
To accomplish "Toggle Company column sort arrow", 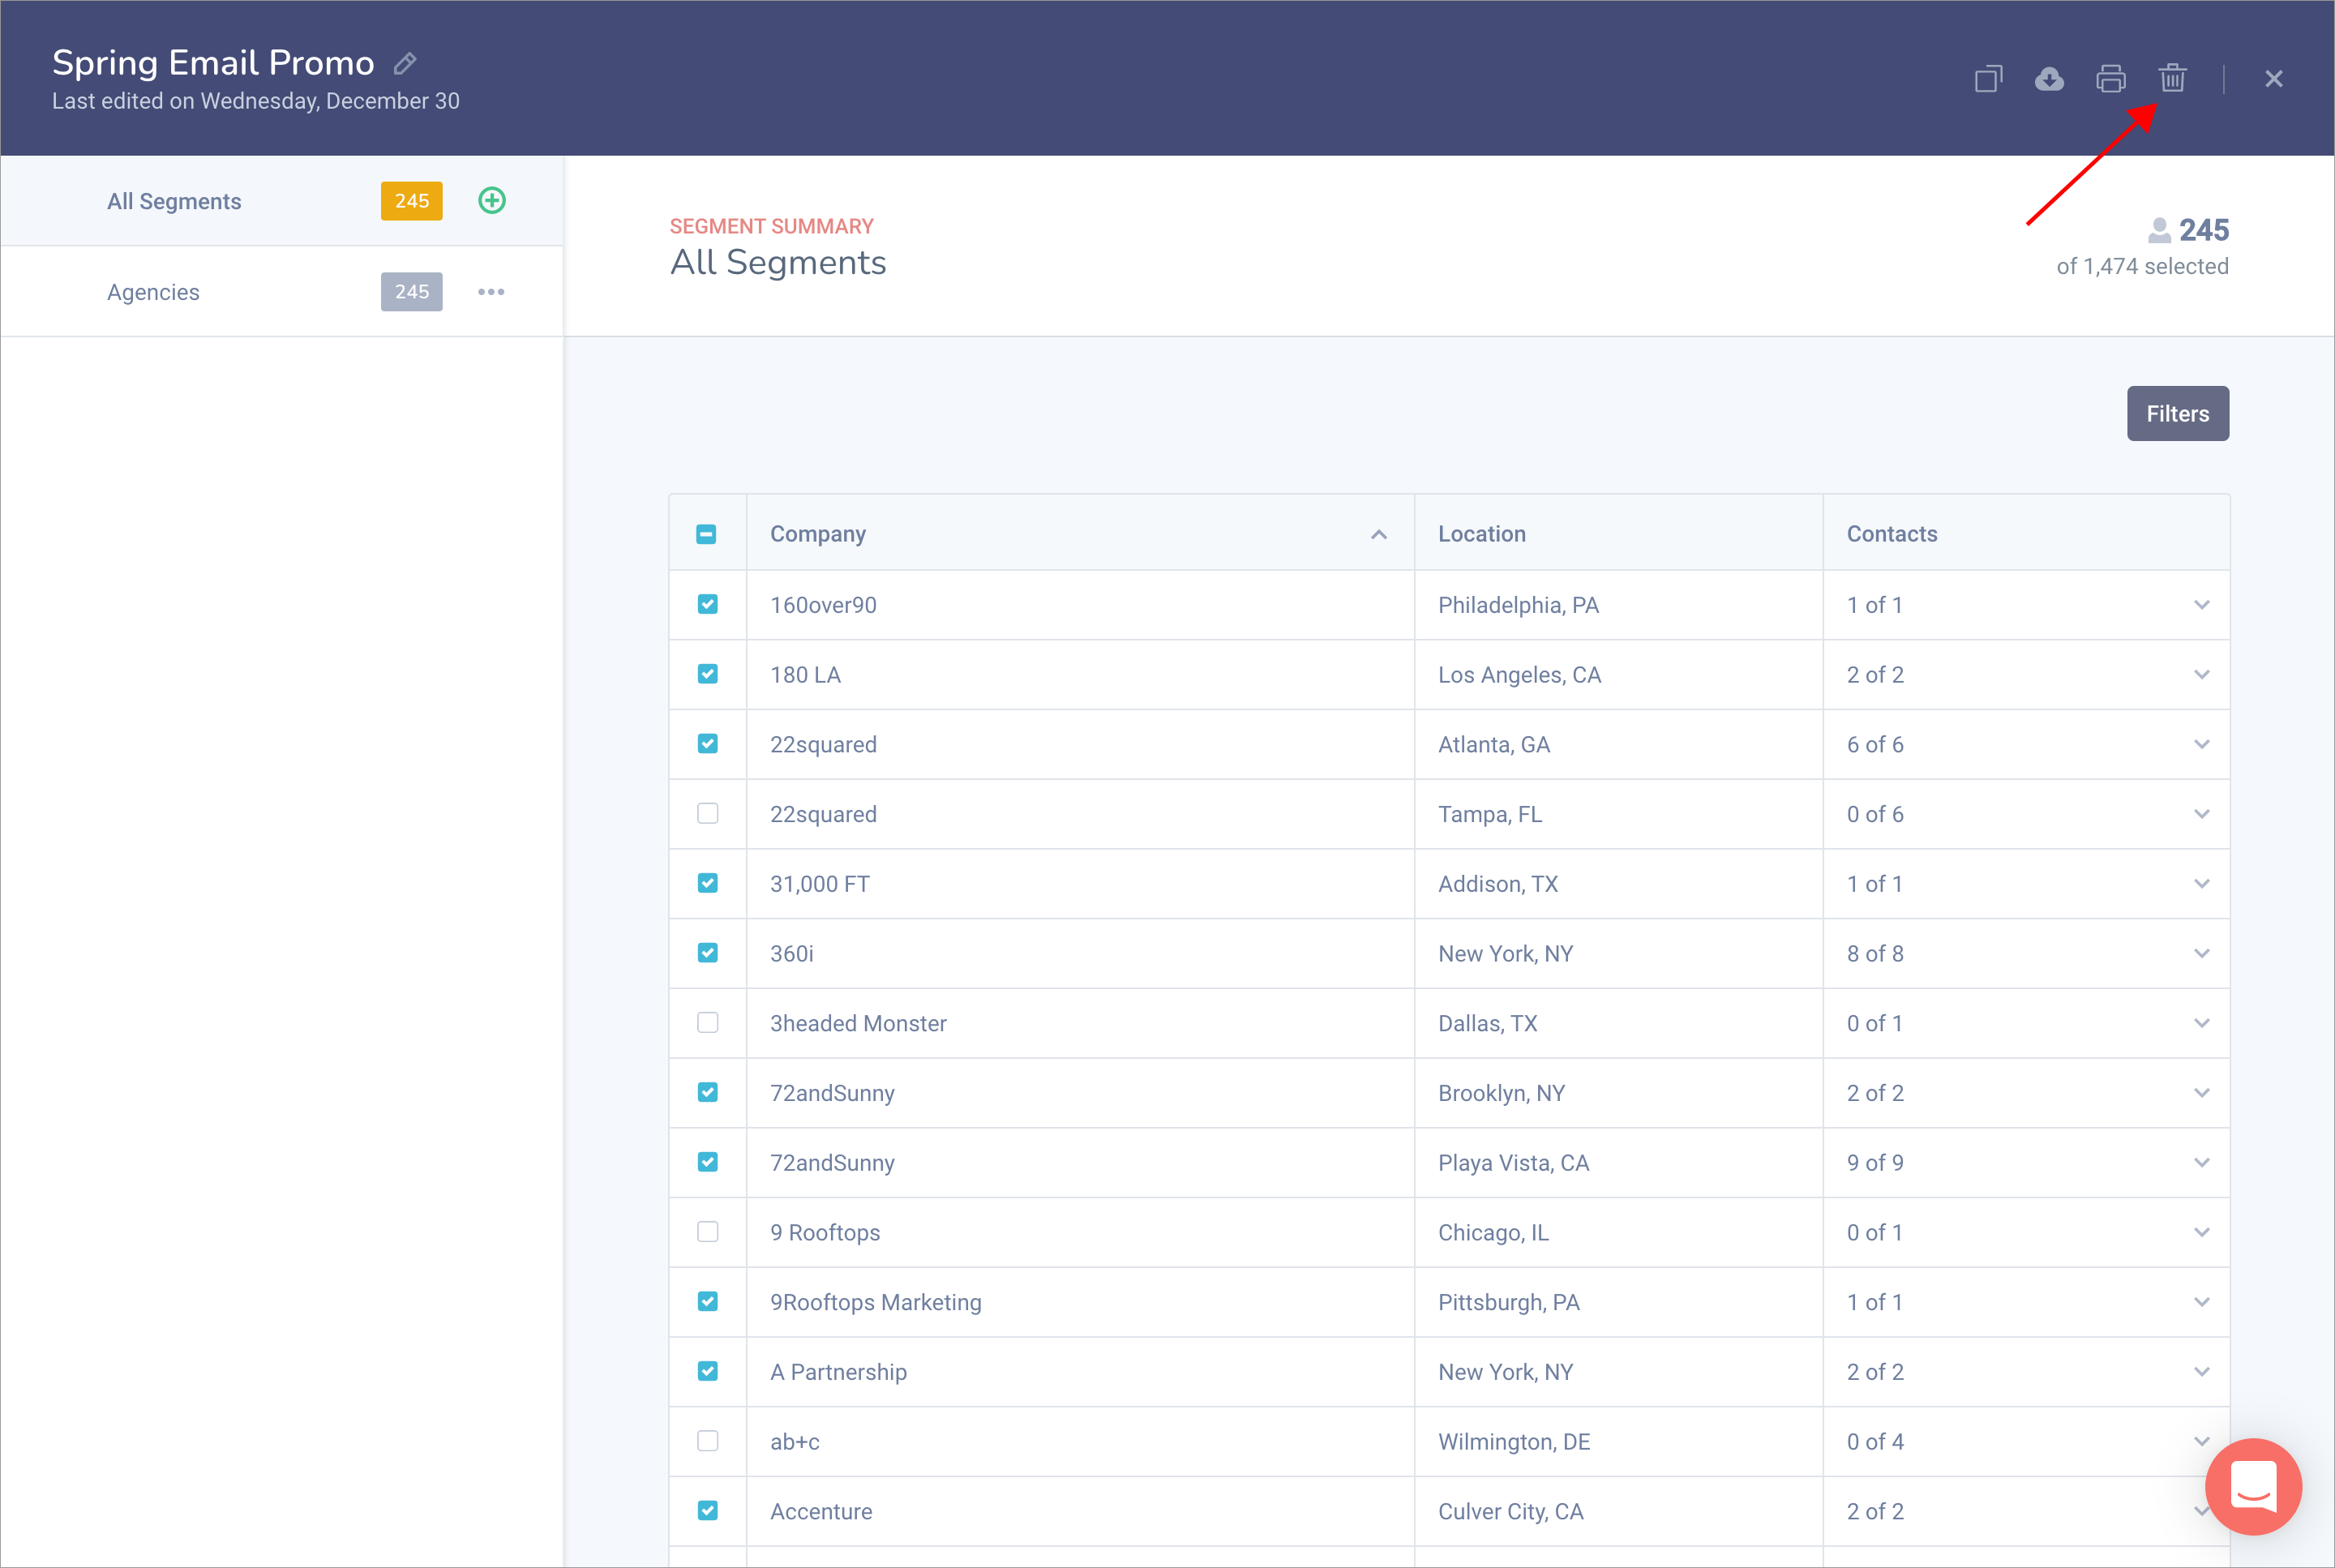I will click(1379, 535).
